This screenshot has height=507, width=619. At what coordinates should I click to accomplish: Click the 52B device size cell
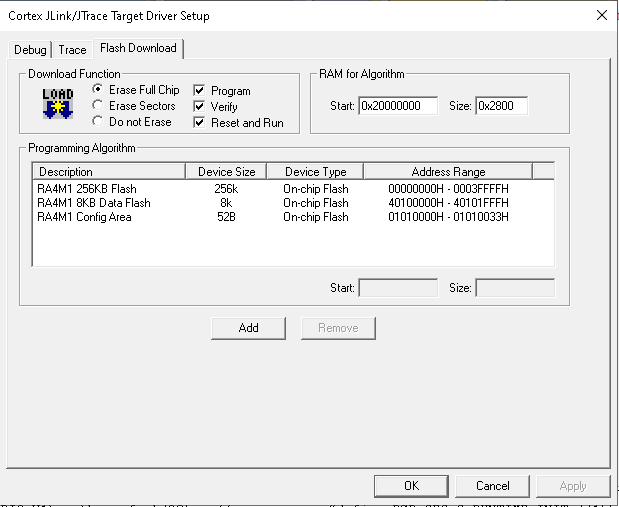tap(226, 217)
